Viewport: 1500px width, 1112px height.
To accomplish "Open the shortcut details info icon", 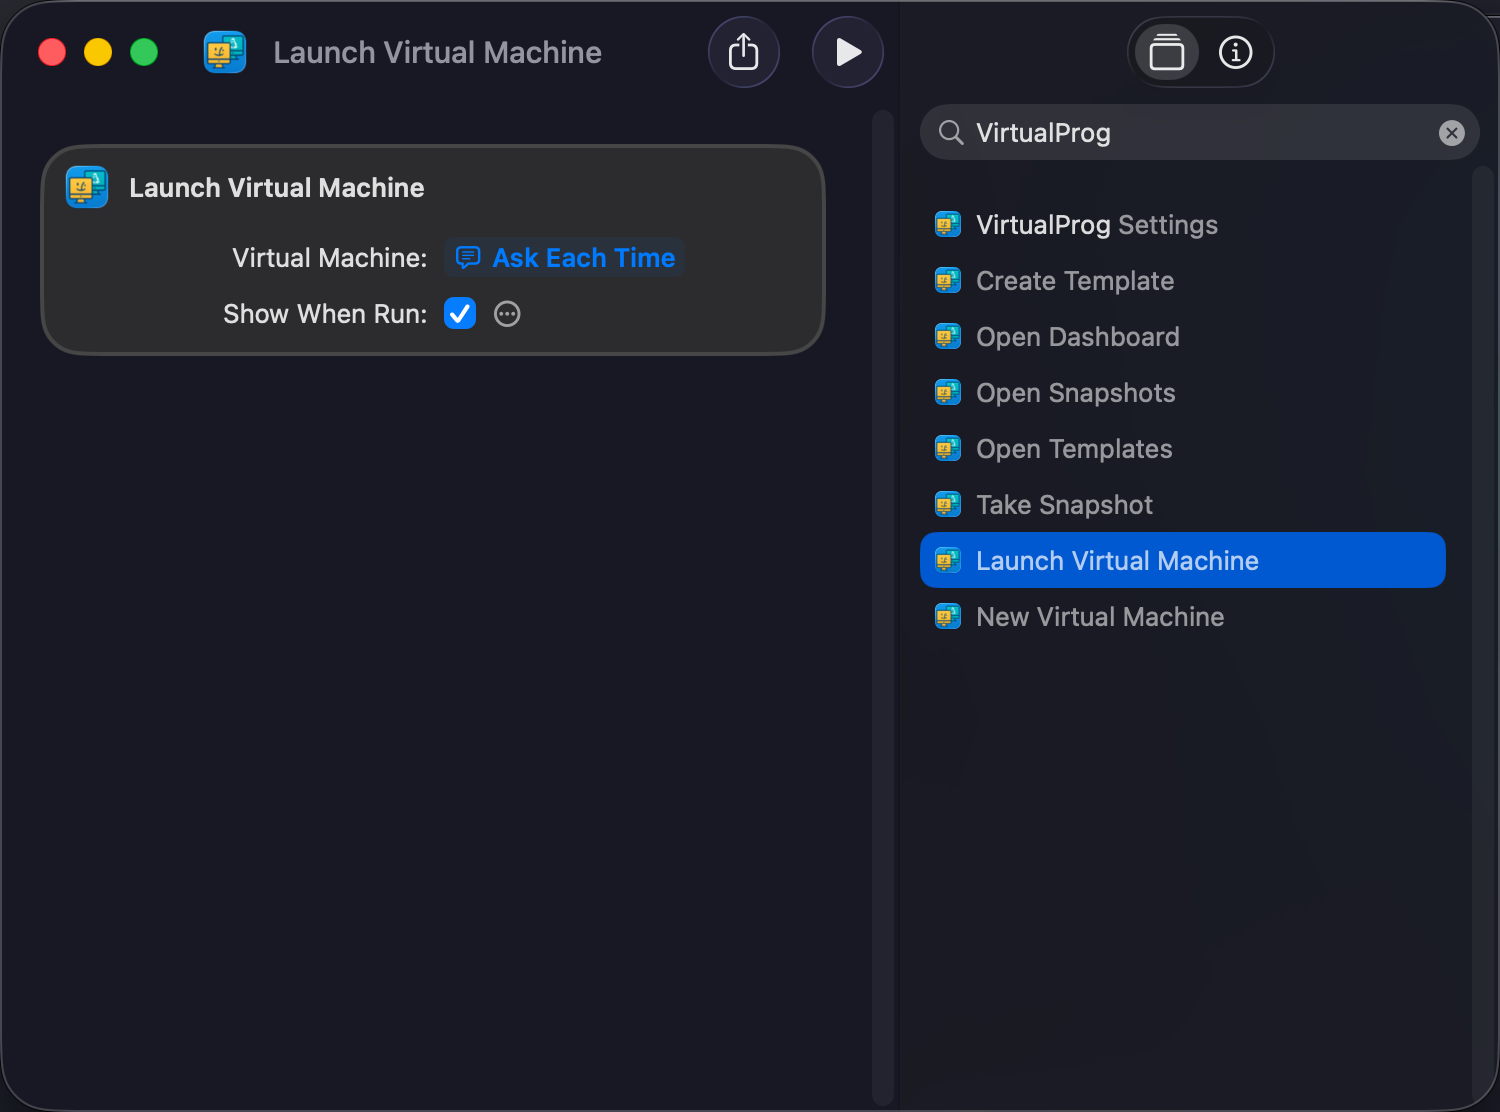I will (x=1235, y=52).
